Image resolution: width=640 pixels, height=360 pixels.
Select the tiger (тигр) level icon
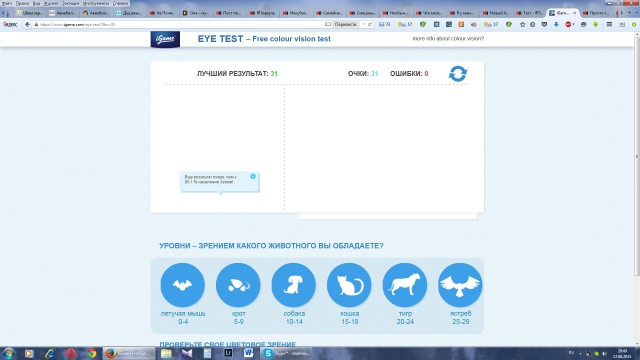[x=404, y=285]
